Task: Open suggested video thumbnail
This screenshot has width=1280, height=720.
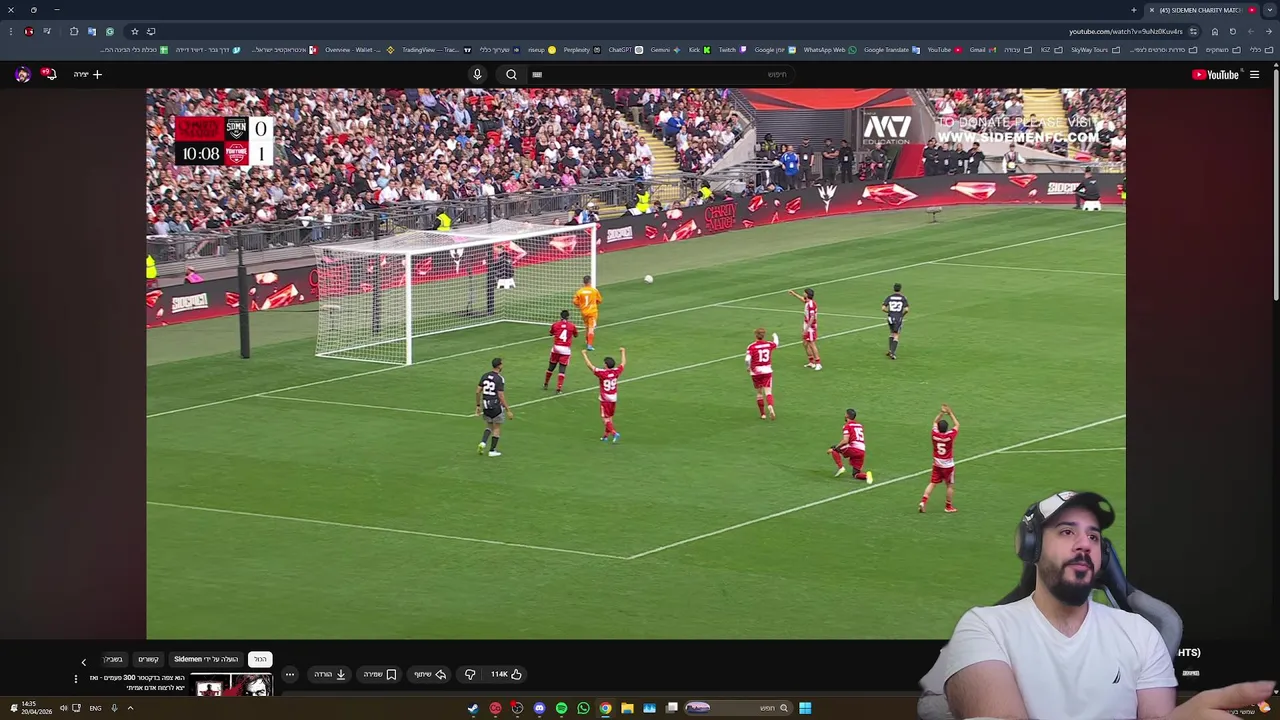Action: [x=231, y=685]
